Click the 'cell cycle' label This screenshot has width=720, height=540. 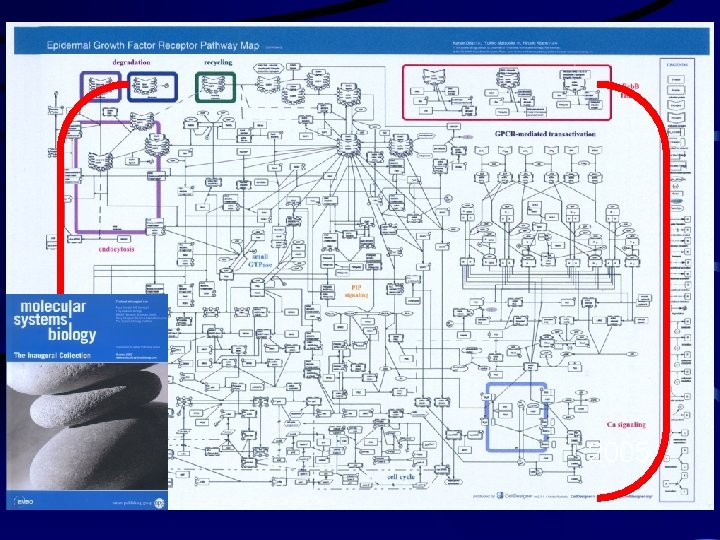[x=401, y=477]
